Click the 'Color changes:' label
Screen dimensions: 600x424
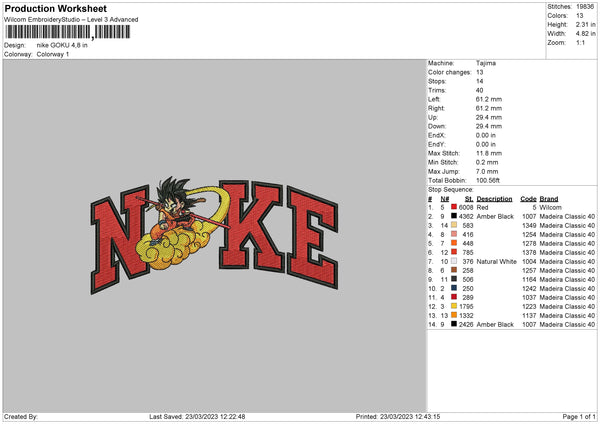(x=450, y=72)
